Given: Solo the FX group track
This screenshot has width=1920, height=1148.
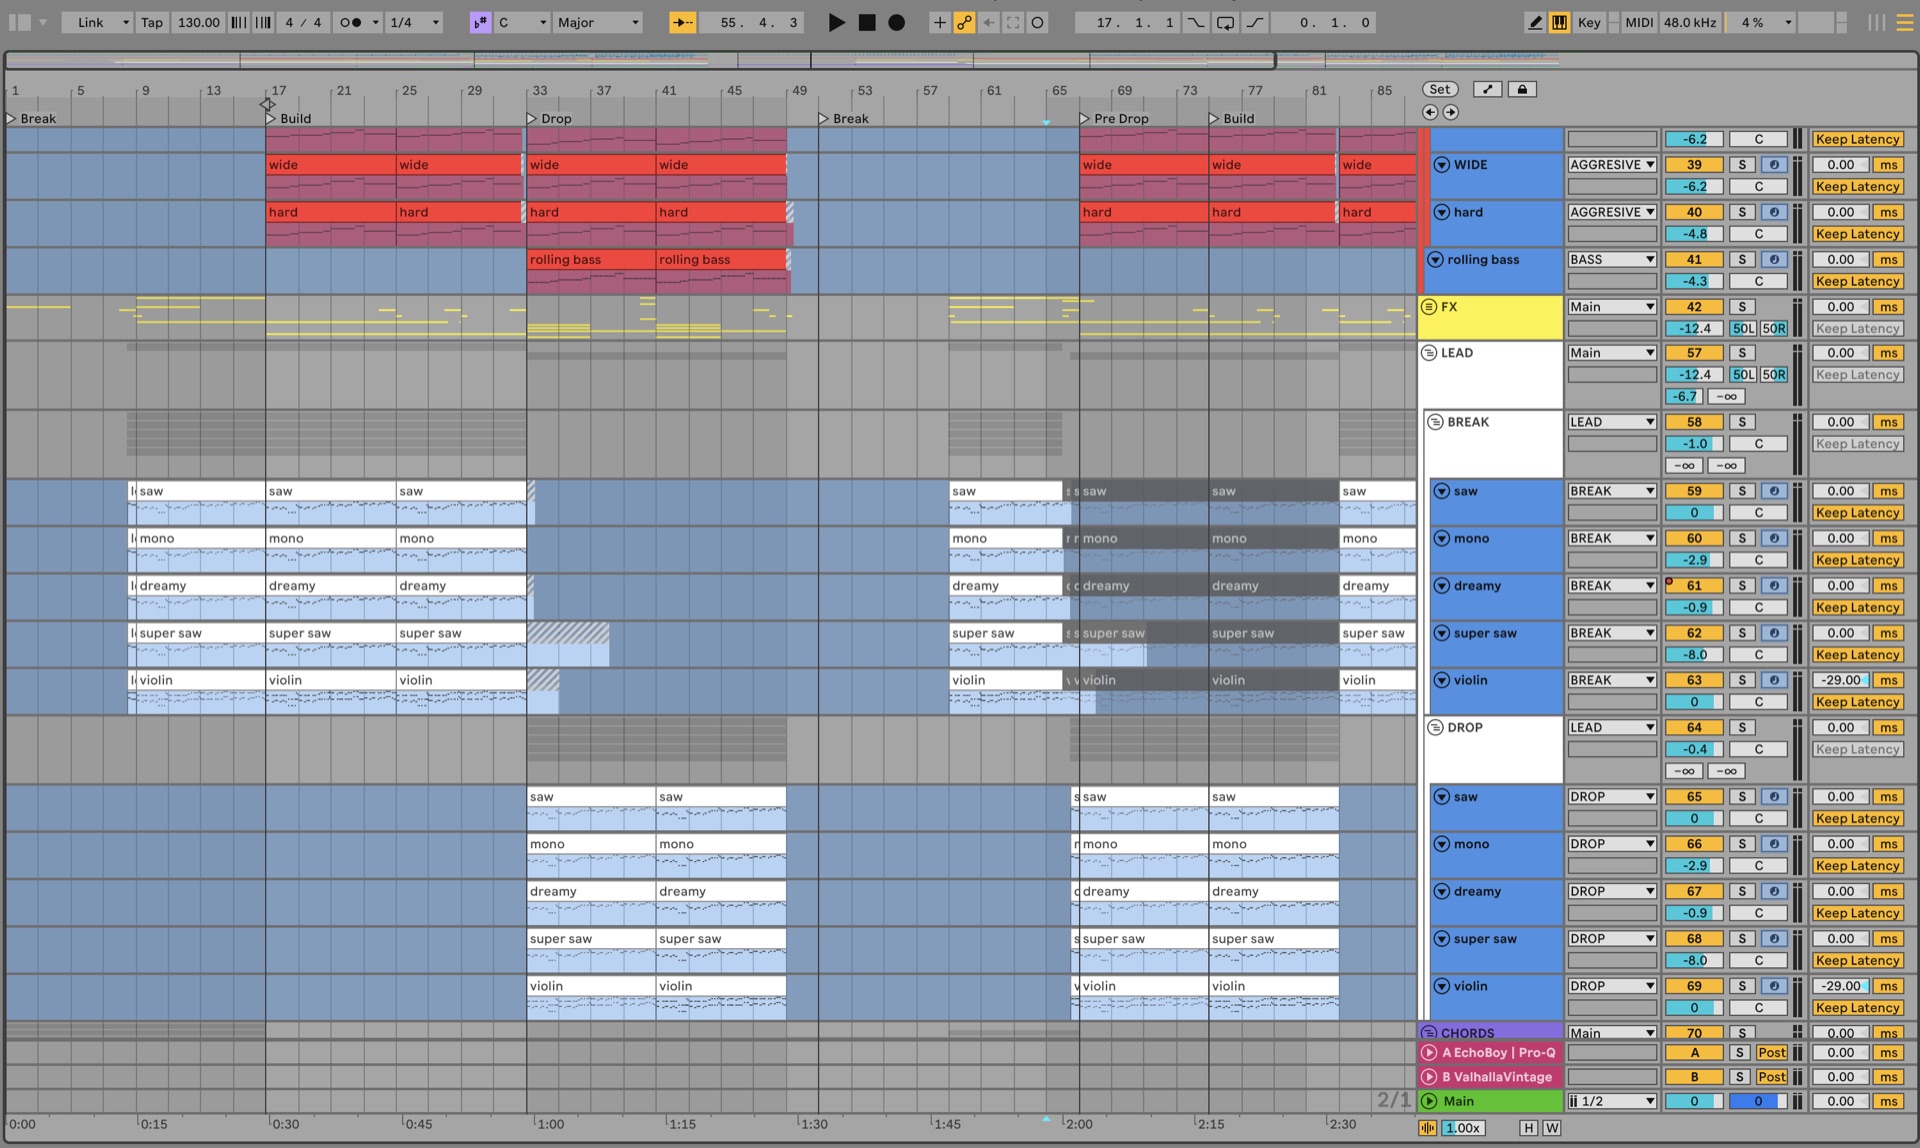Looking at the screenshot, I should 1742,307.
